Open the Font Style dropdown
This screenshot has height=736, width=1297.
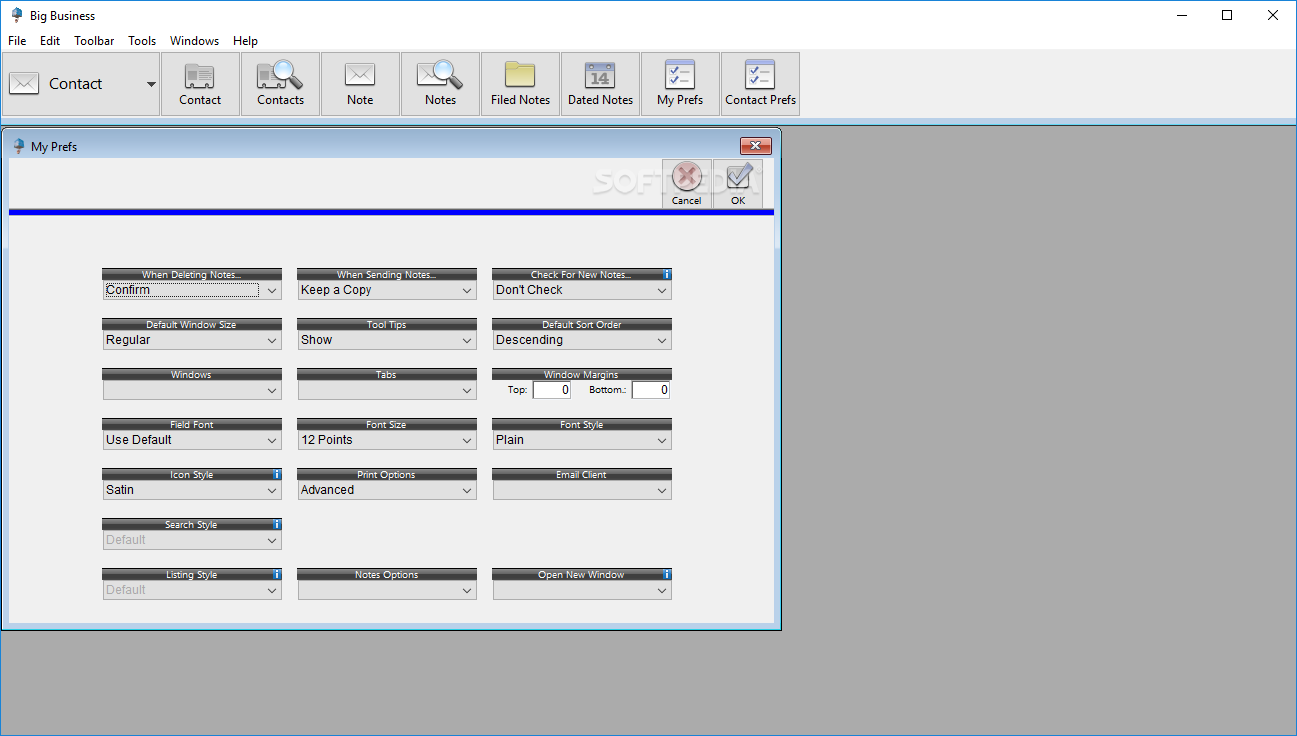point(582,440)
